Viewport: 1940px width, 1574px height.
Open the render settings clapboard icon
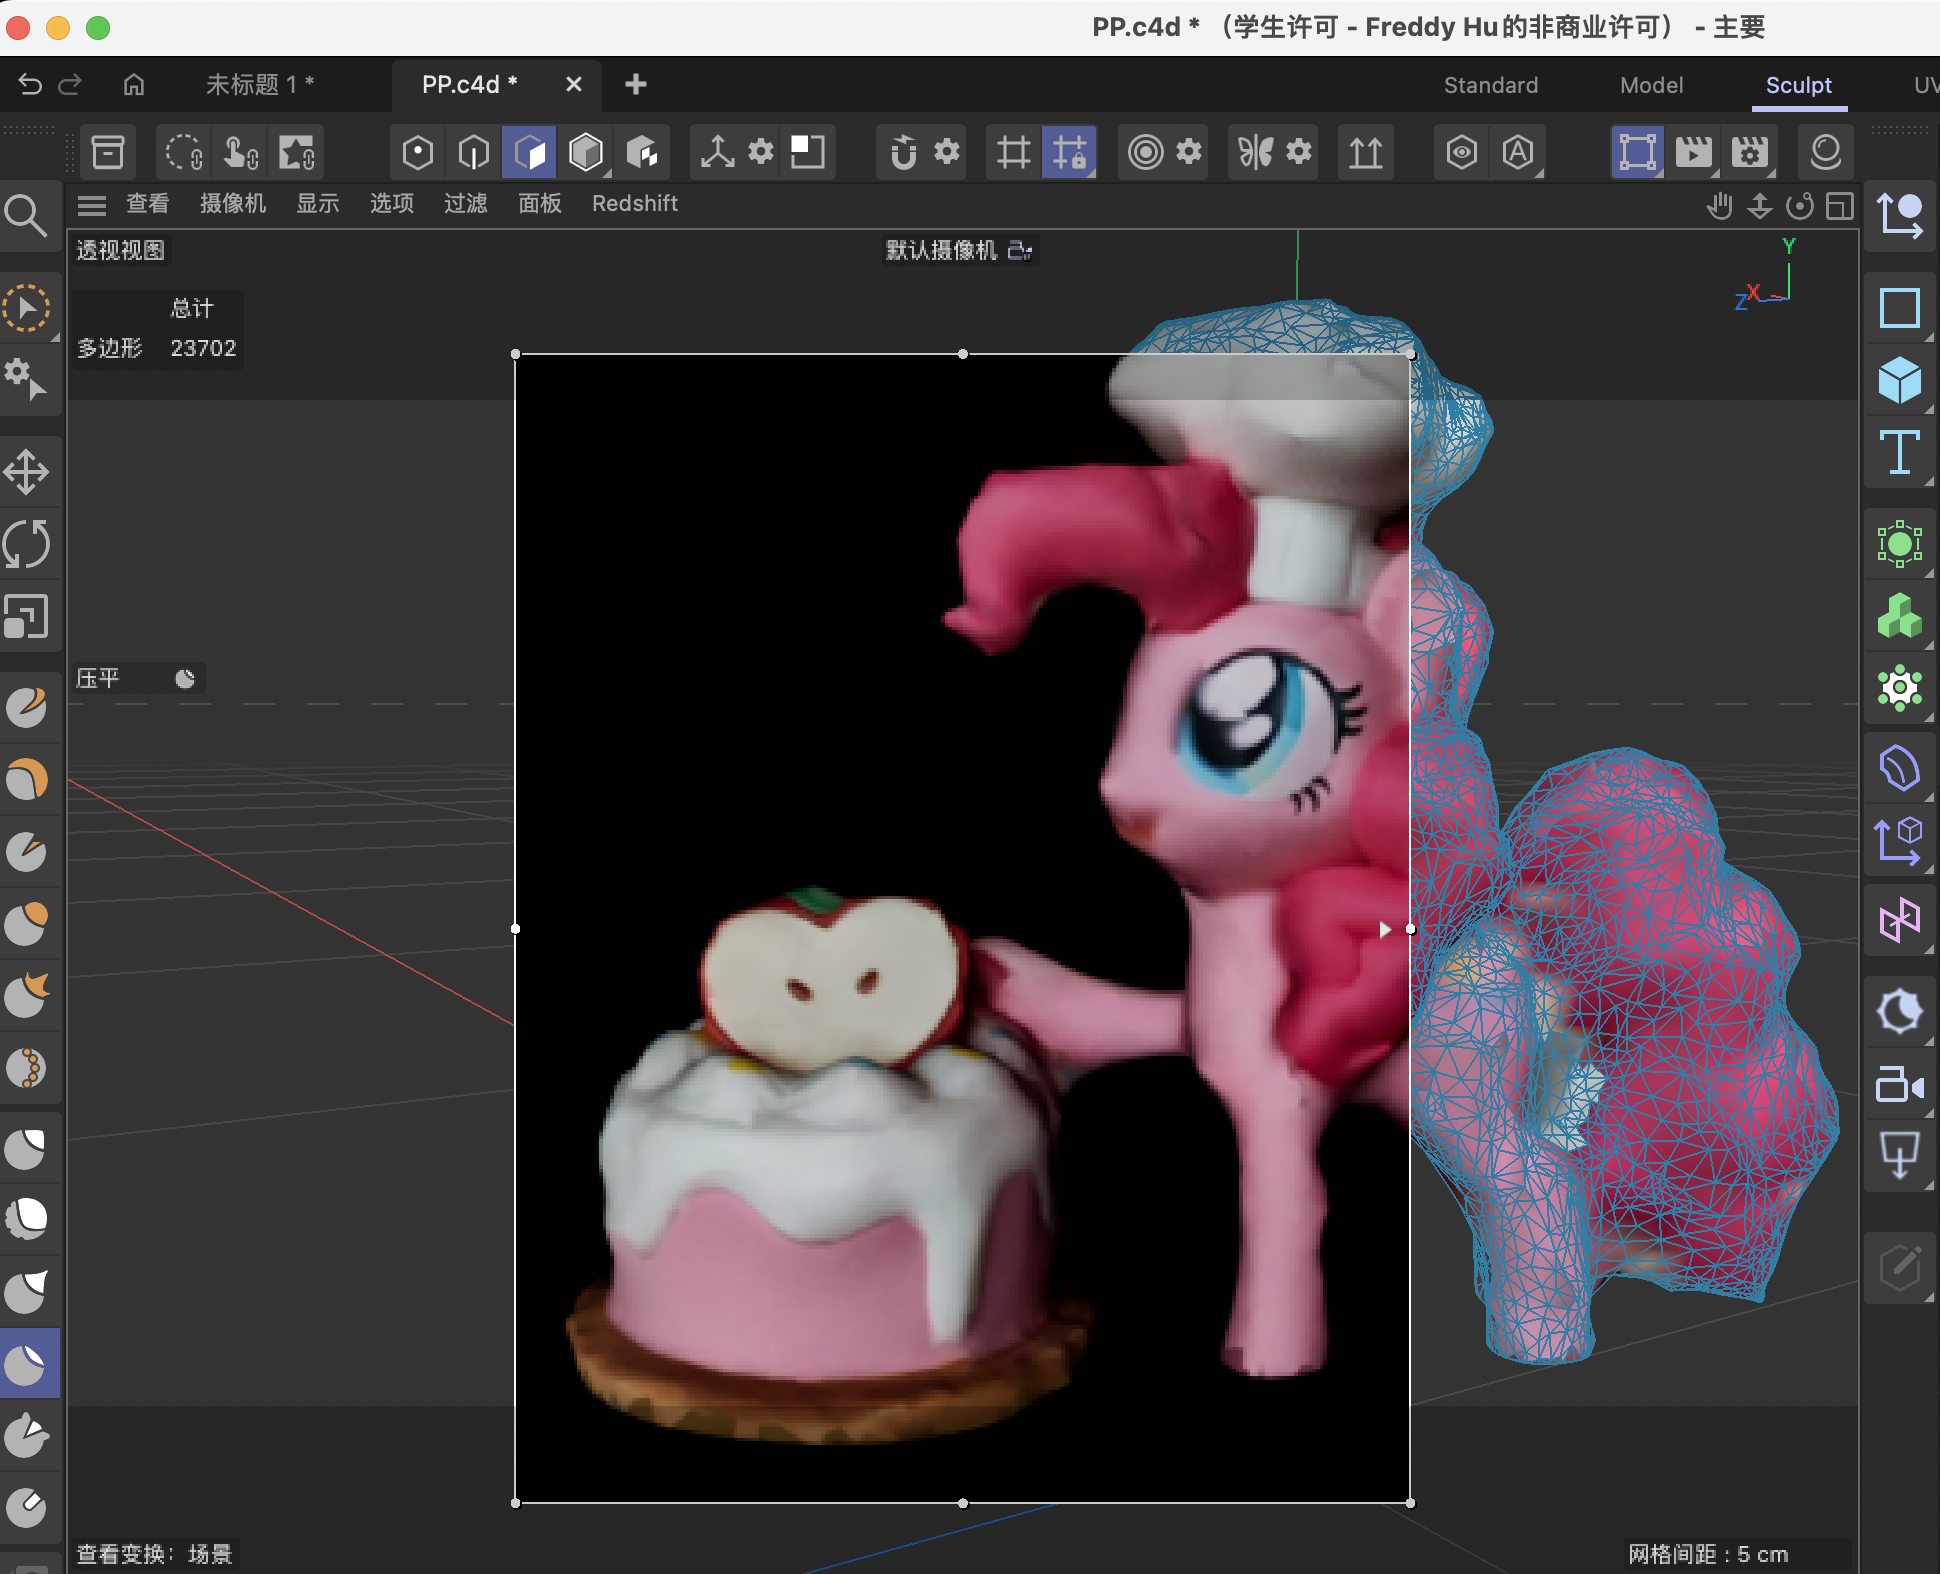pos(1750,152)
